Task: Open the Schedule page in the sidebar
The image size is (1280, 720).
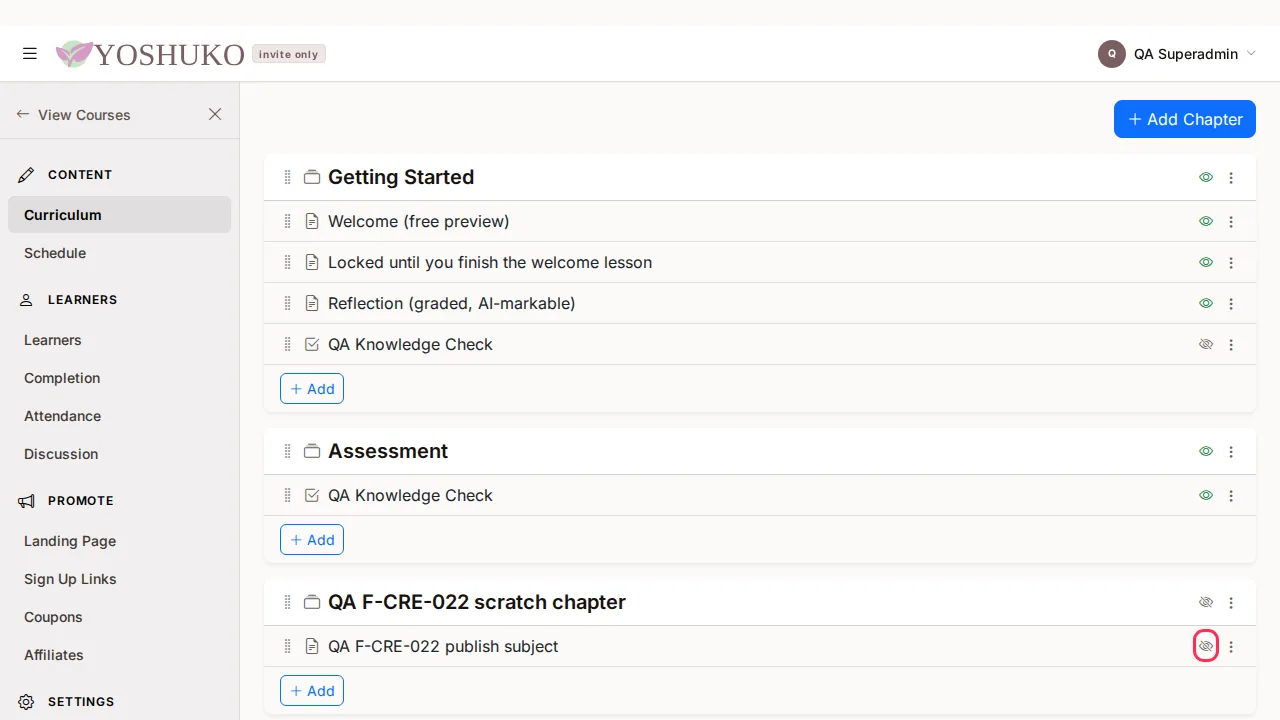Action: pos(119,253)
